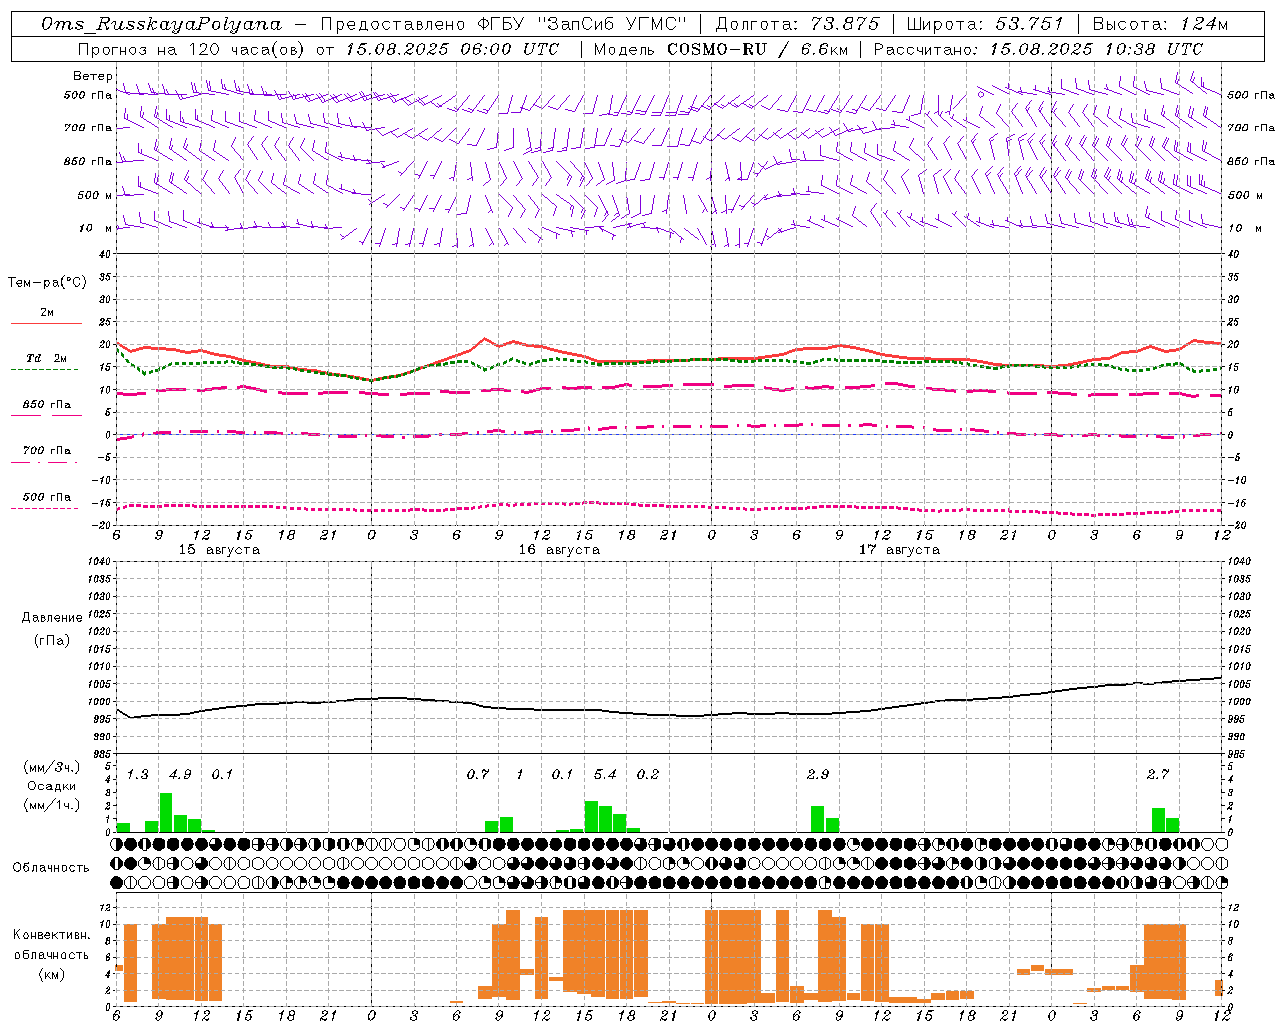Screen dimensions: 1280x1024
Task: Click the station title Oms_RusskayaPolyana
Action: [162, 24]
